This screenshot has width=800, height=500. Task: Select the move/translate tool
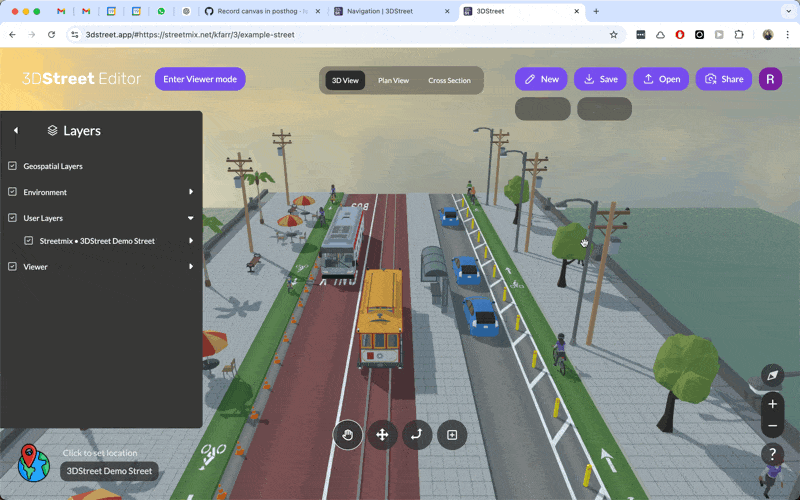[382, 435]
